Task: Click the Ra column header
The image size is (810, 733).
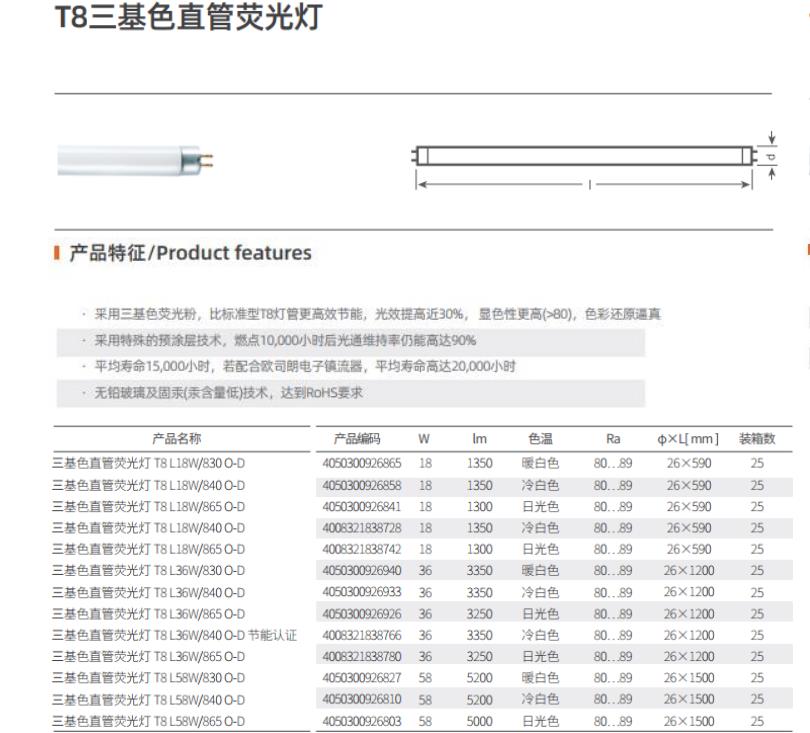Action: point(613,439)
